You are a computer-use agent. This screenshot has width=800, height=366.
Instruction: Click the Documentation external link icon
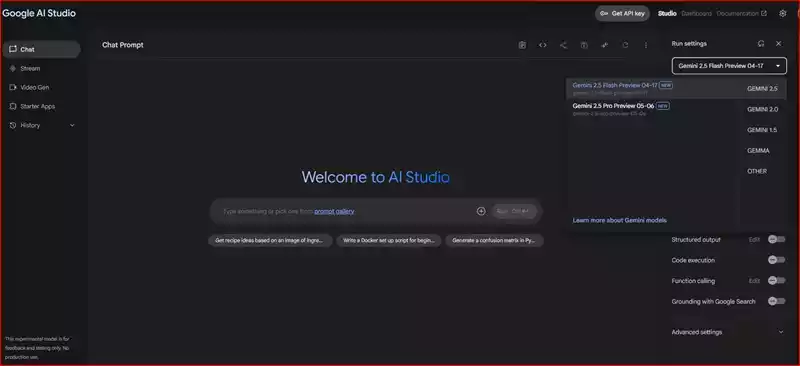(x=764, y=14)
